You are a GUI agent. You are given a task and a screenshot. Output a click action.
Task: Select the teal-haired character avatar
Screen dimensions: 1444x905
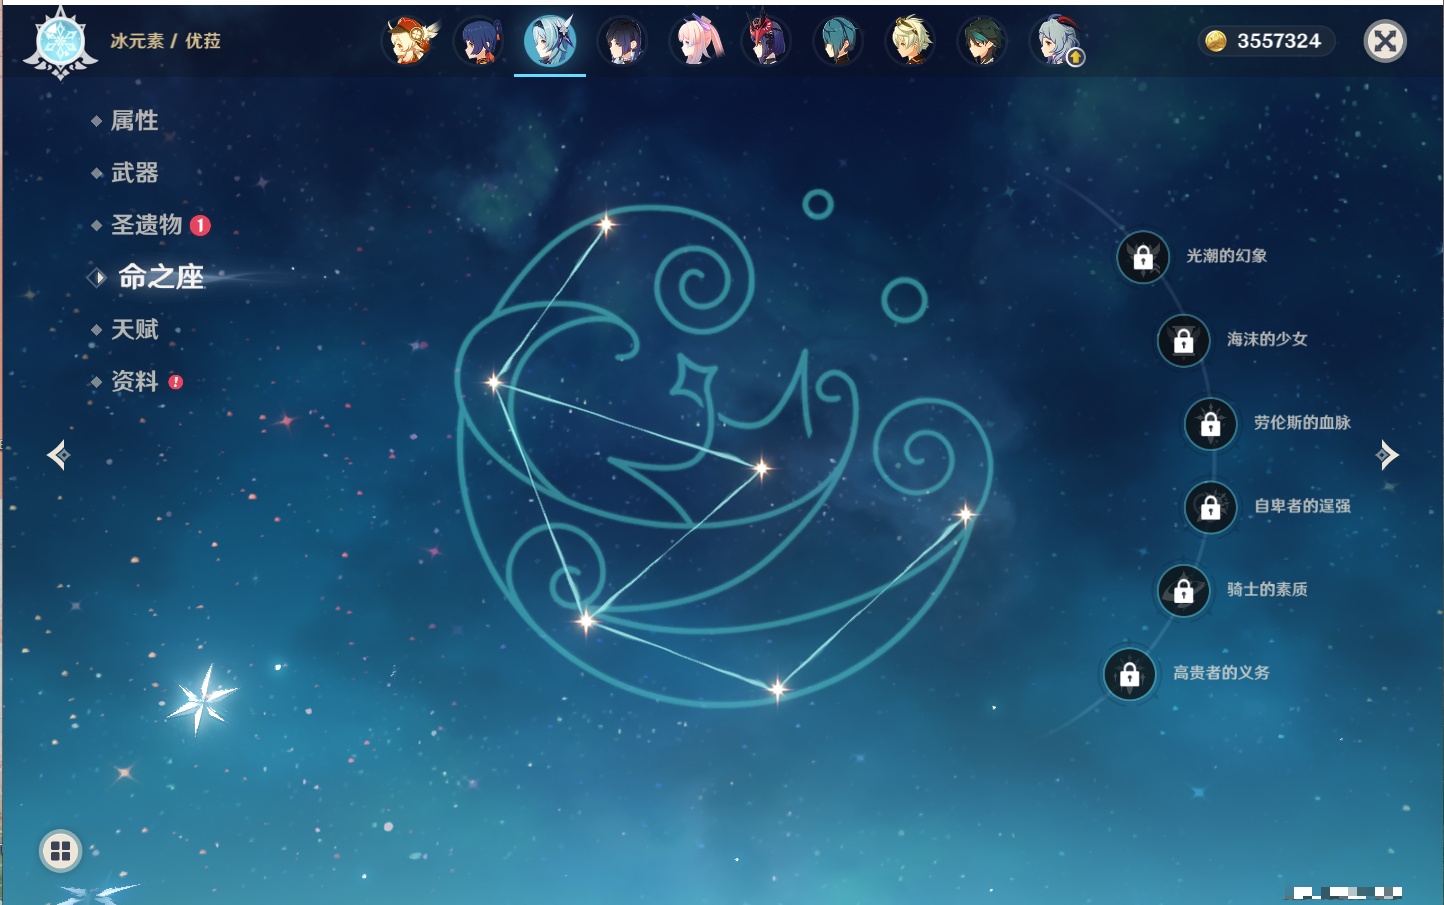(838, 42)
